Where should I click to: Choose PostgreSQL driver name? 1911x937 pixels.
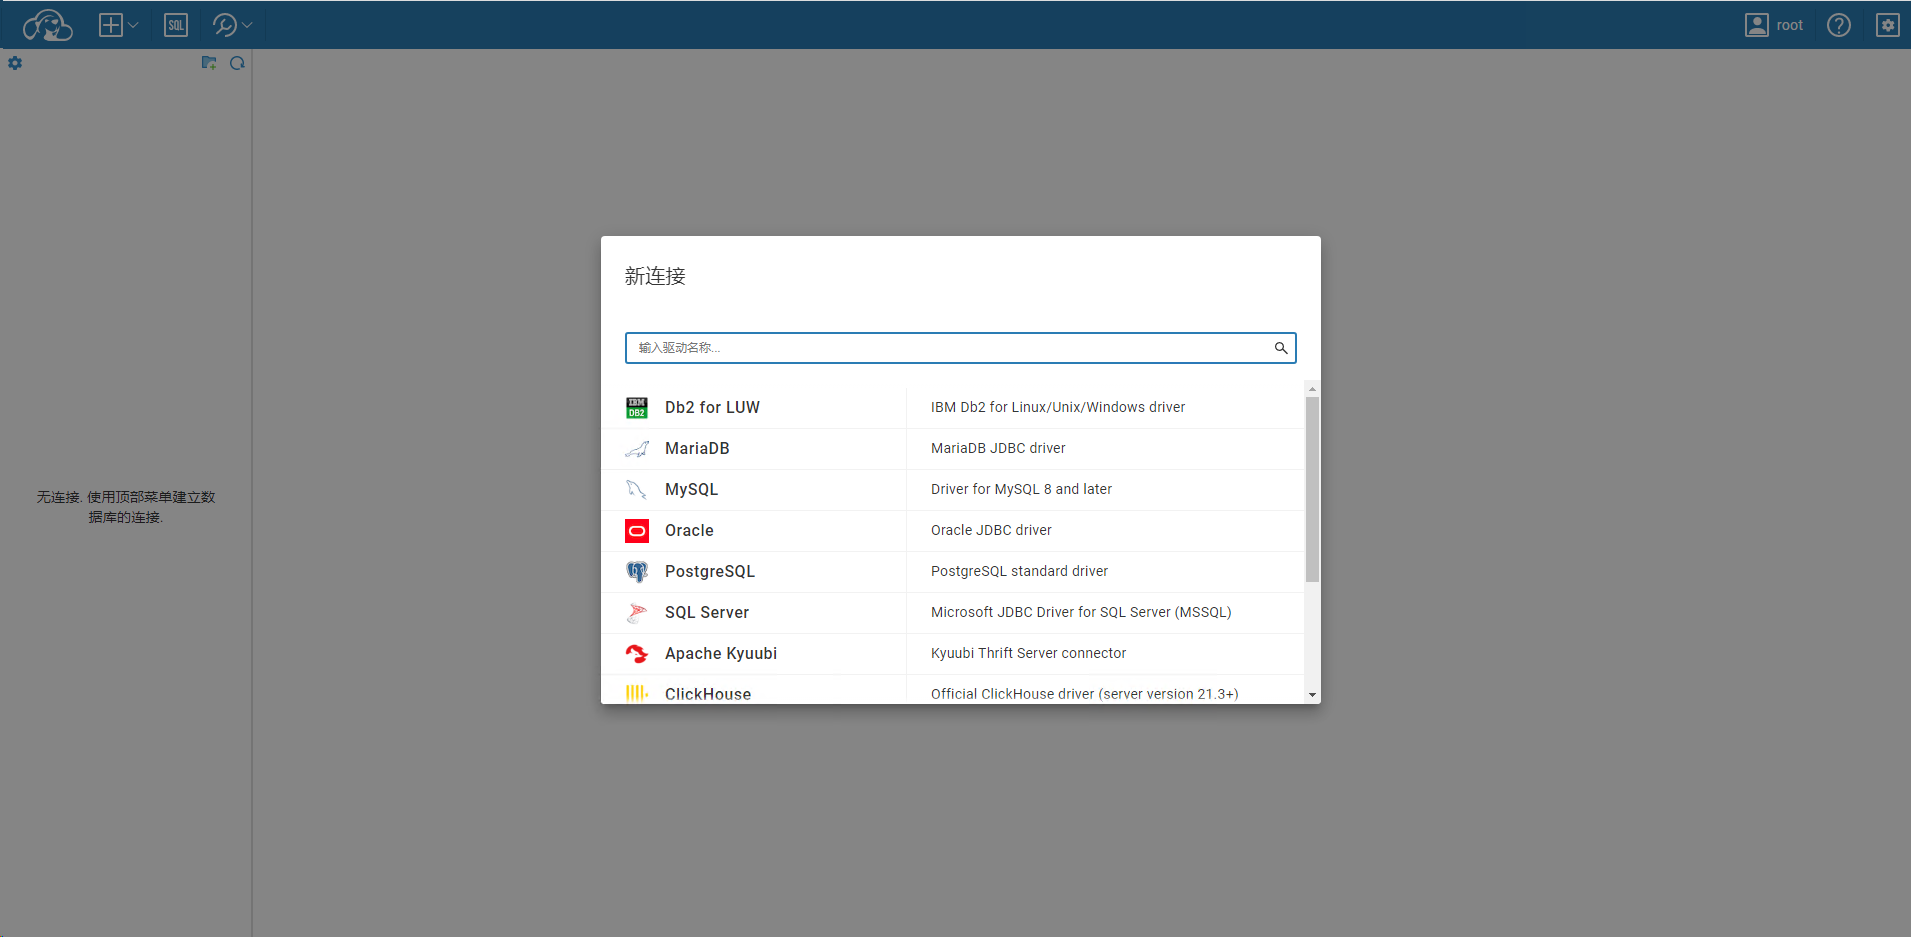710,571
